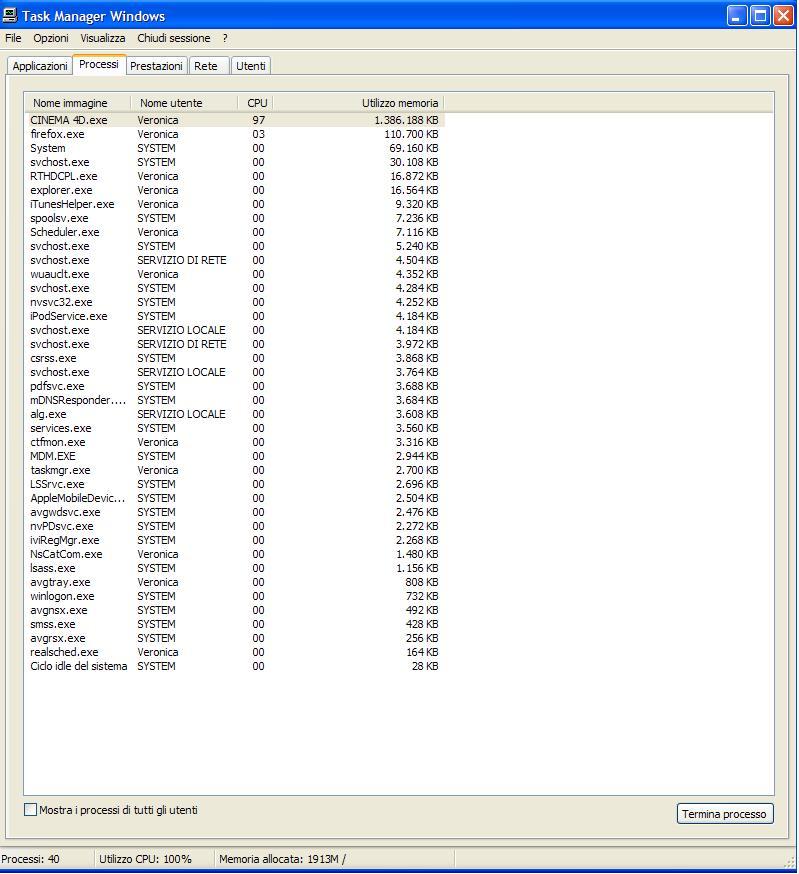799x874 pixels.
Task: Click the Termina processo button
Action: (724, 814)
